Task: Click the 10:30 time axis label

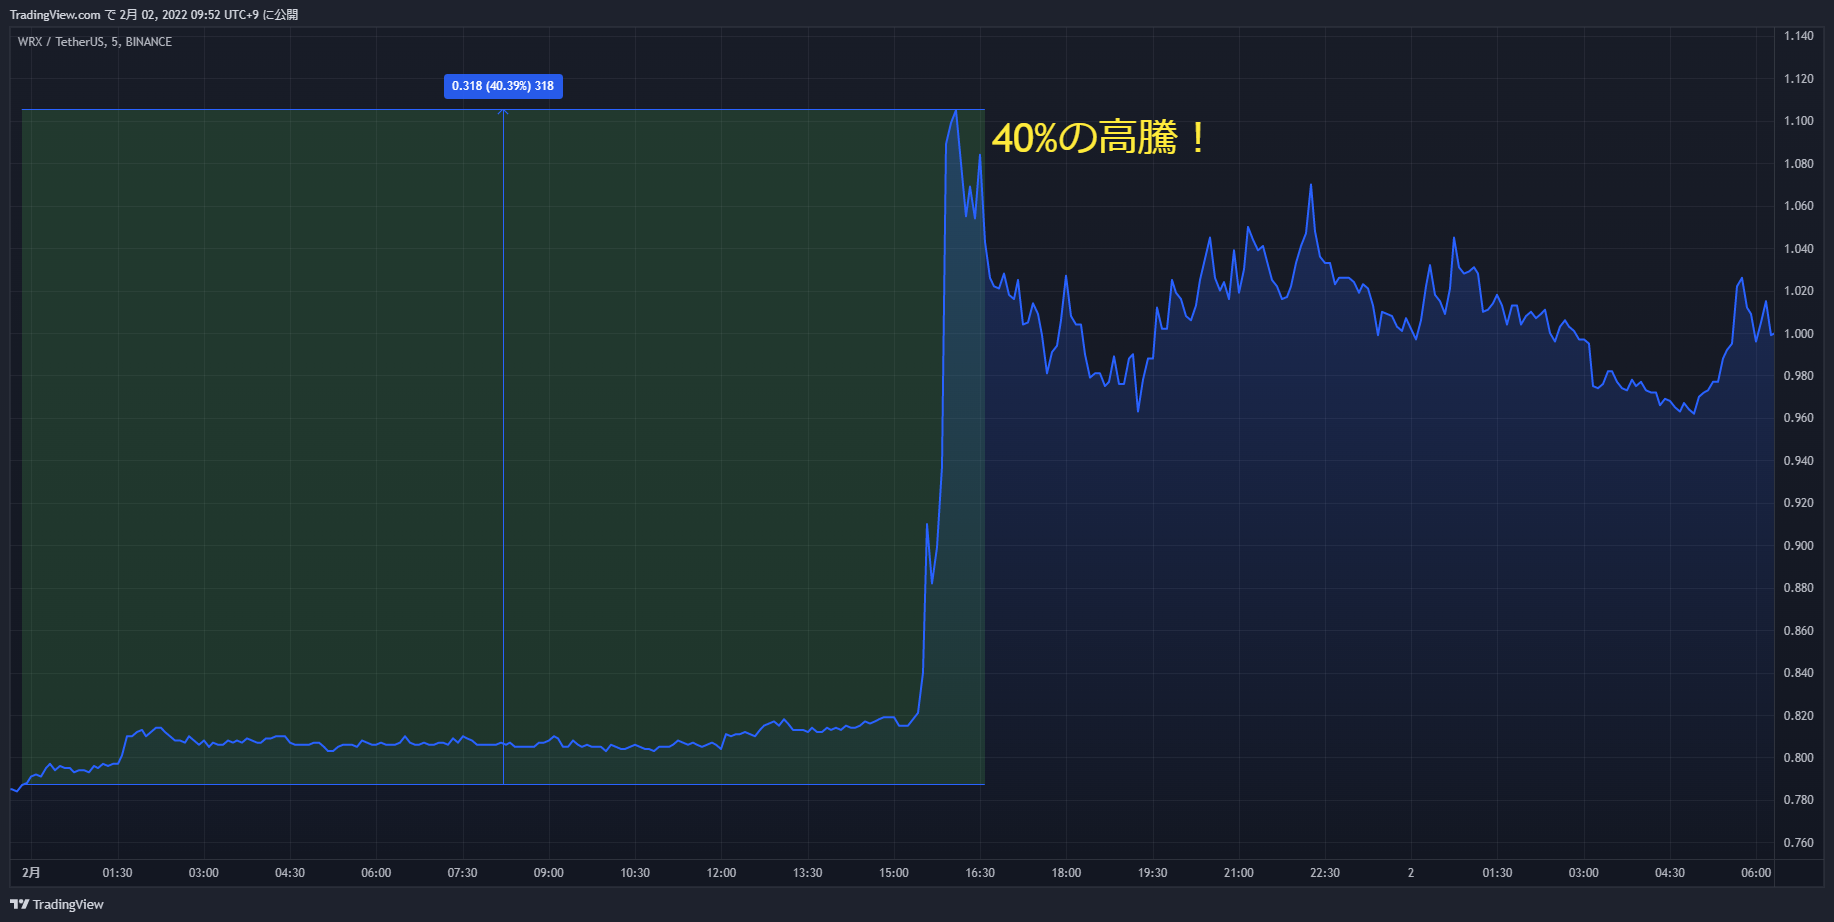Action: coord(635,873)
